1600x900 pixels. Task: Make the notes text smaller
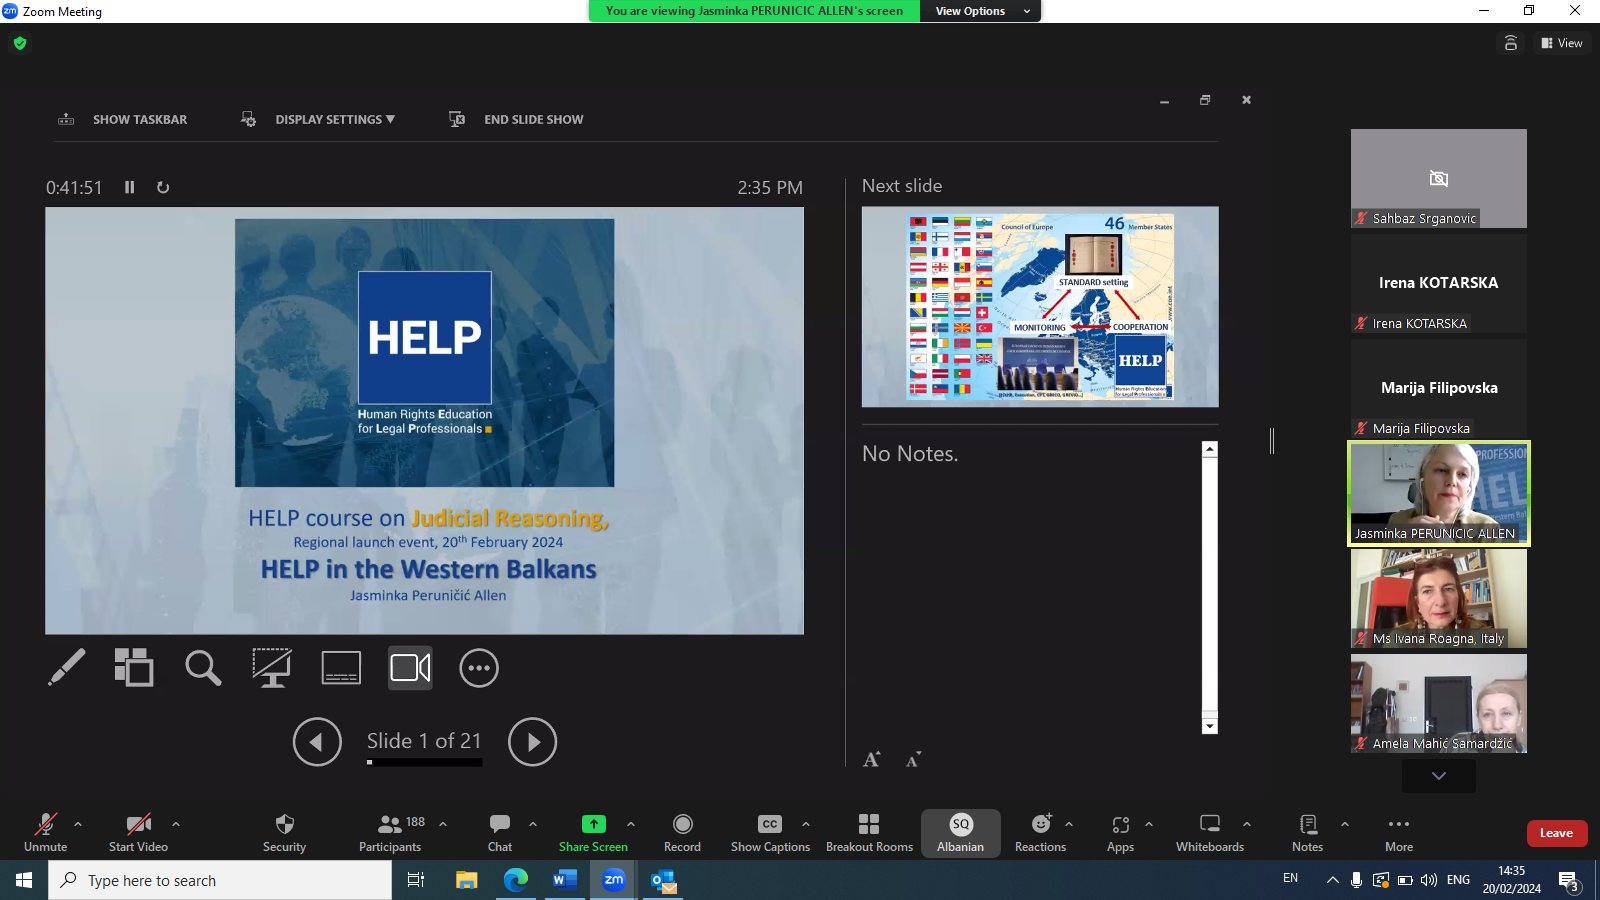click(x=913, y=760)
